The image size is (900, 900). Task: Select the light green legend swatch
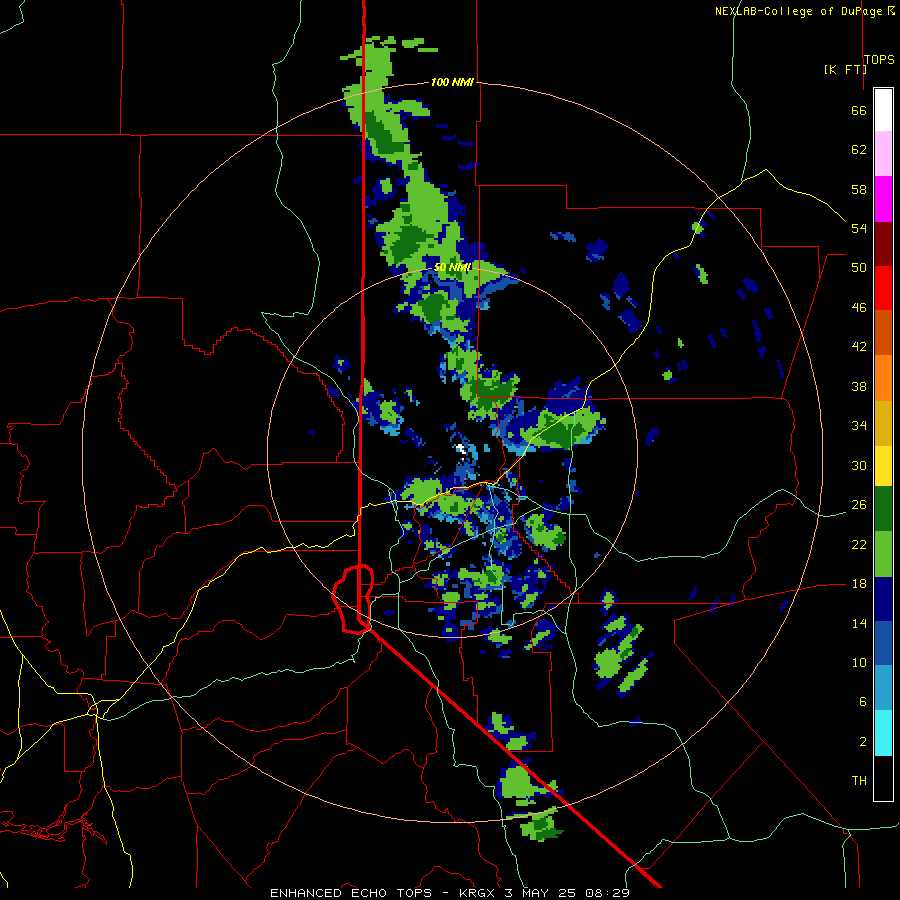click(x=883, y=554)
